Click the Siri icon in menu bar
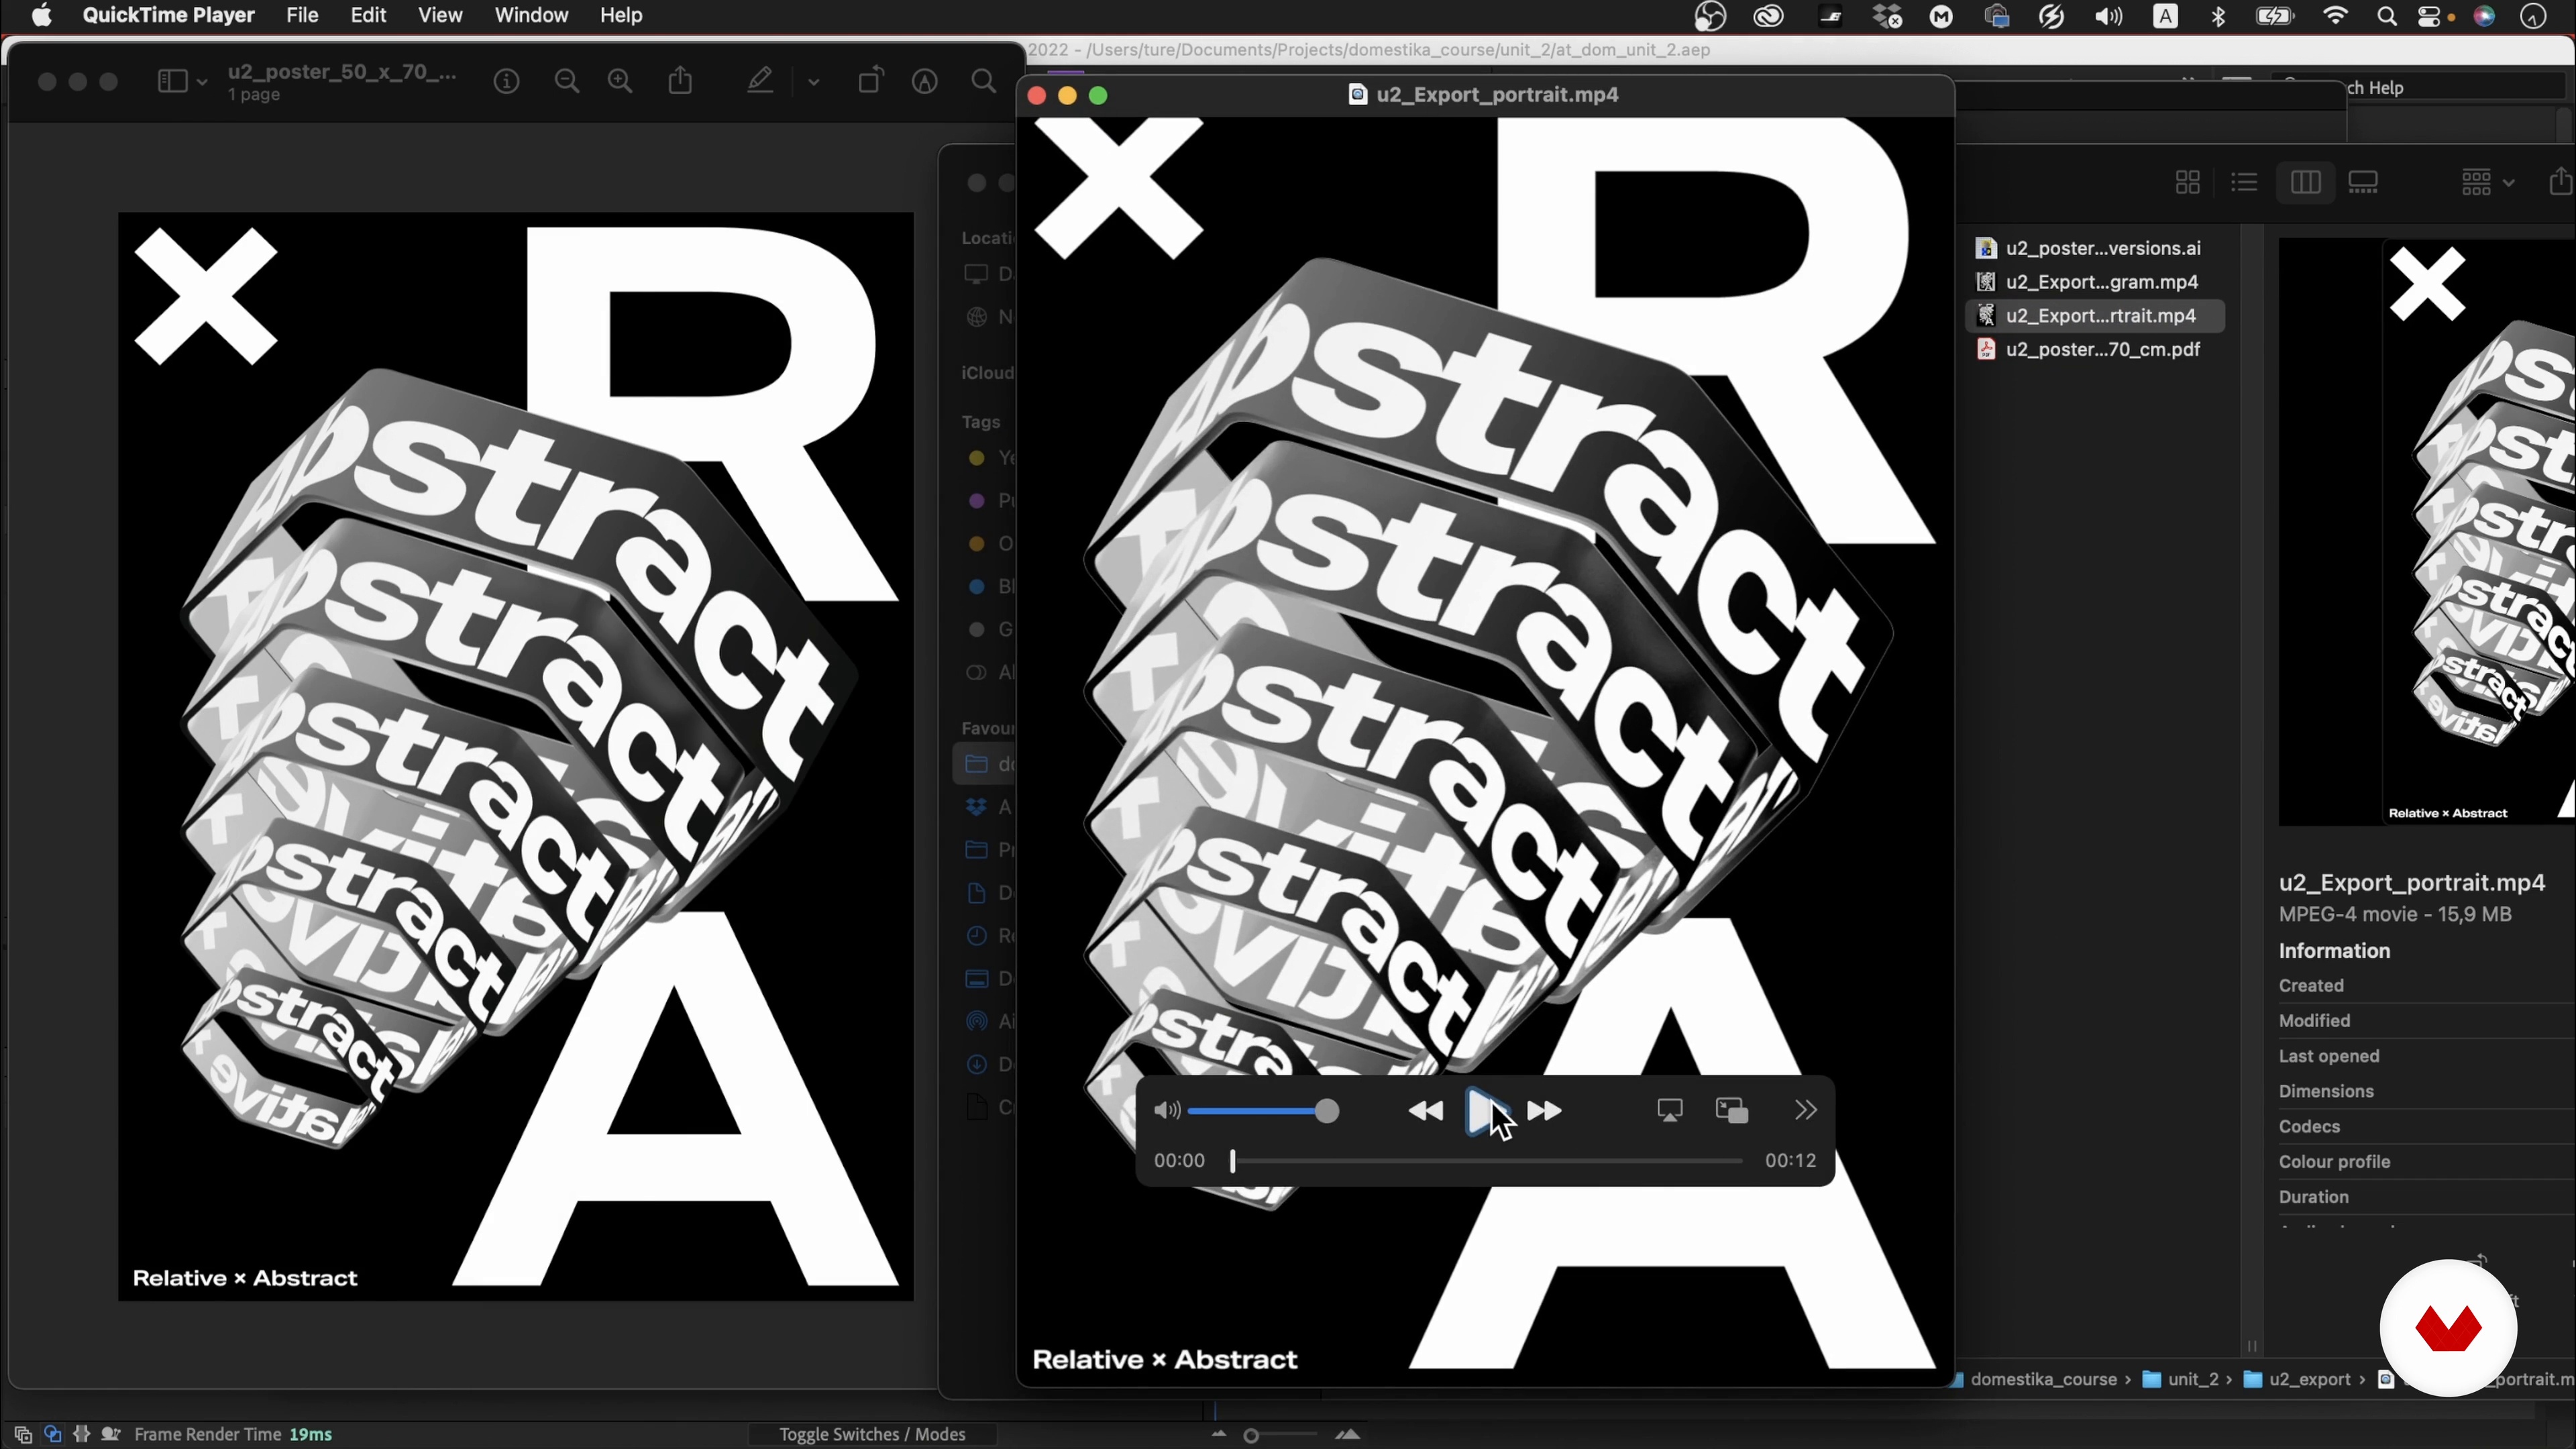The image size is (2576, 1449). point(2485,16)
